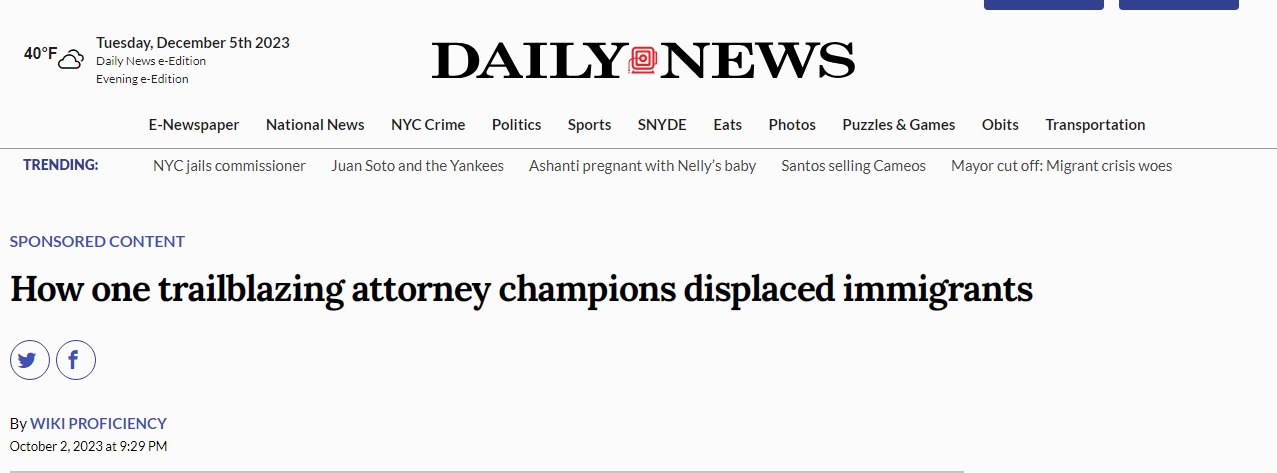This screenshot has width=1277, height=473.
Task: Open Juan Soto and the Yankees story
Action: coord(417,166)
